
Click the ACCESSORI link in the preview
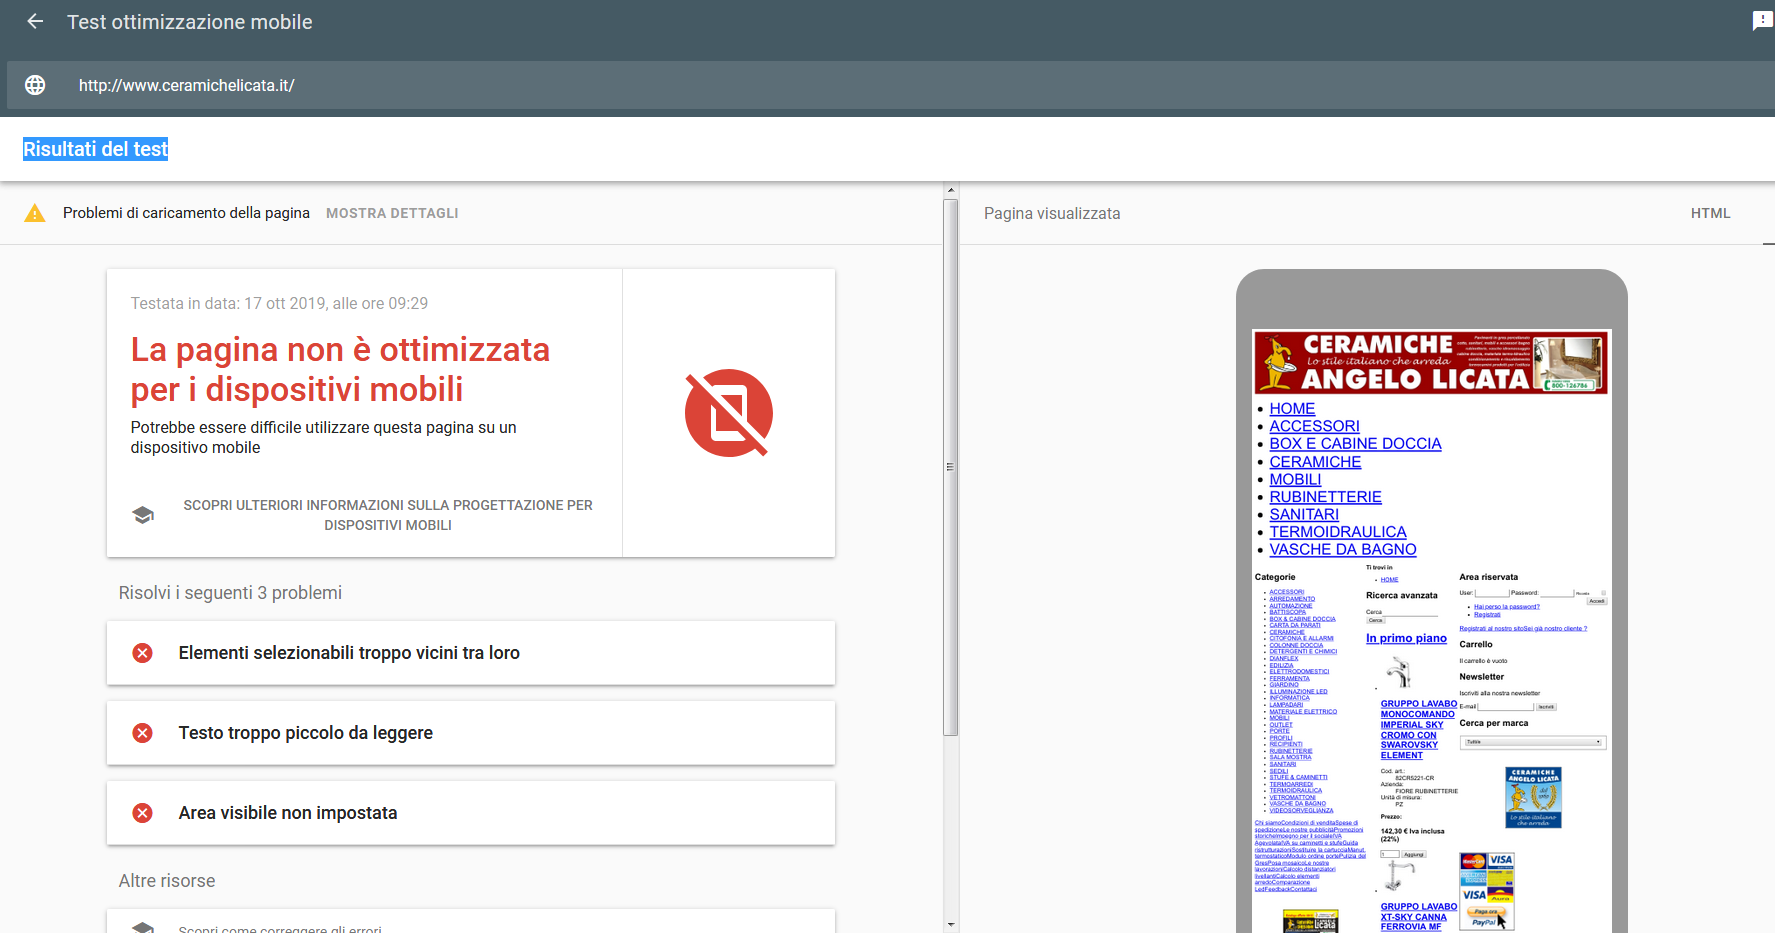pos(1314,426)
